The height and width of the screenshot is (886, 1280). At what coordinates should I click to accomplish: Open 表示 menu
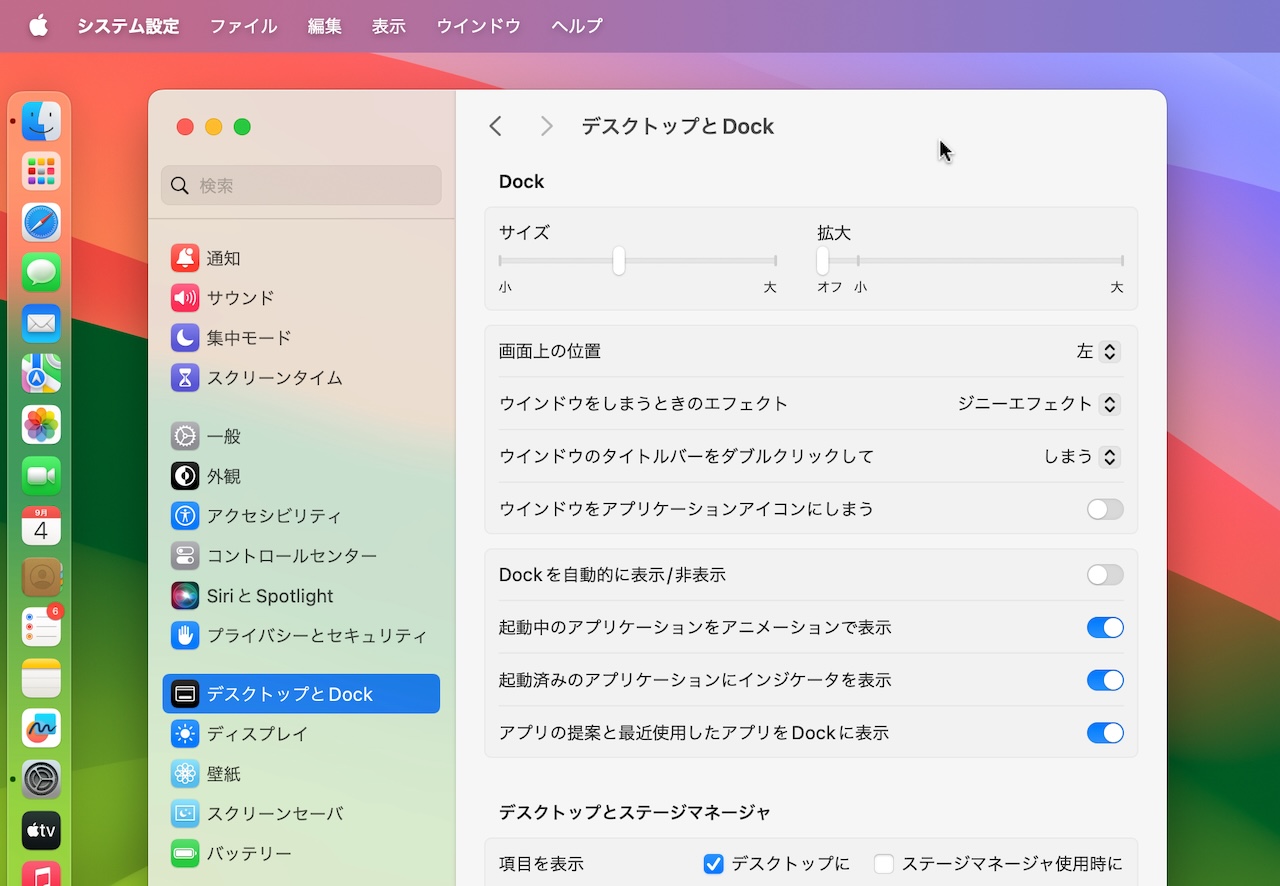click(x=389, y=26)
